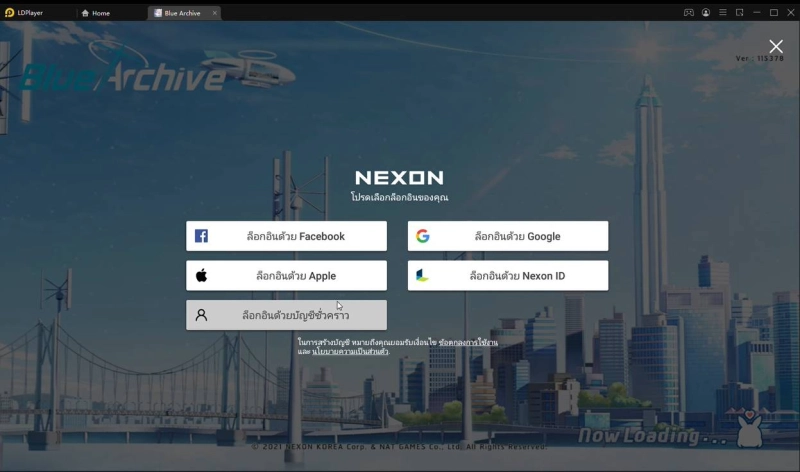Open the privacy policy link

click(x=350, y=352)
